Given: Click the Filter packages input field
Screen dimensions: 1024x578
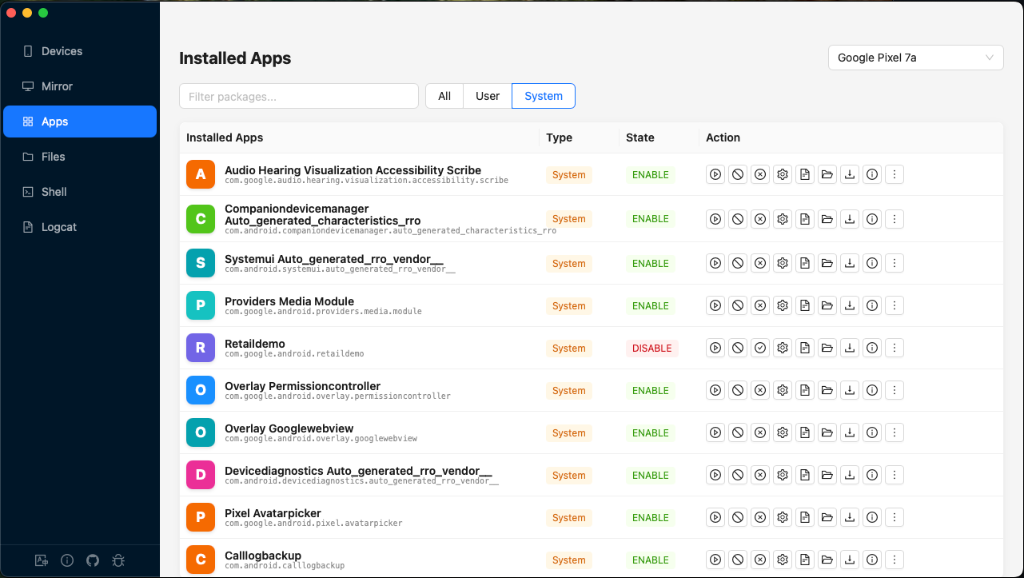Looking at the screenshot, I should tap(298, 95).
